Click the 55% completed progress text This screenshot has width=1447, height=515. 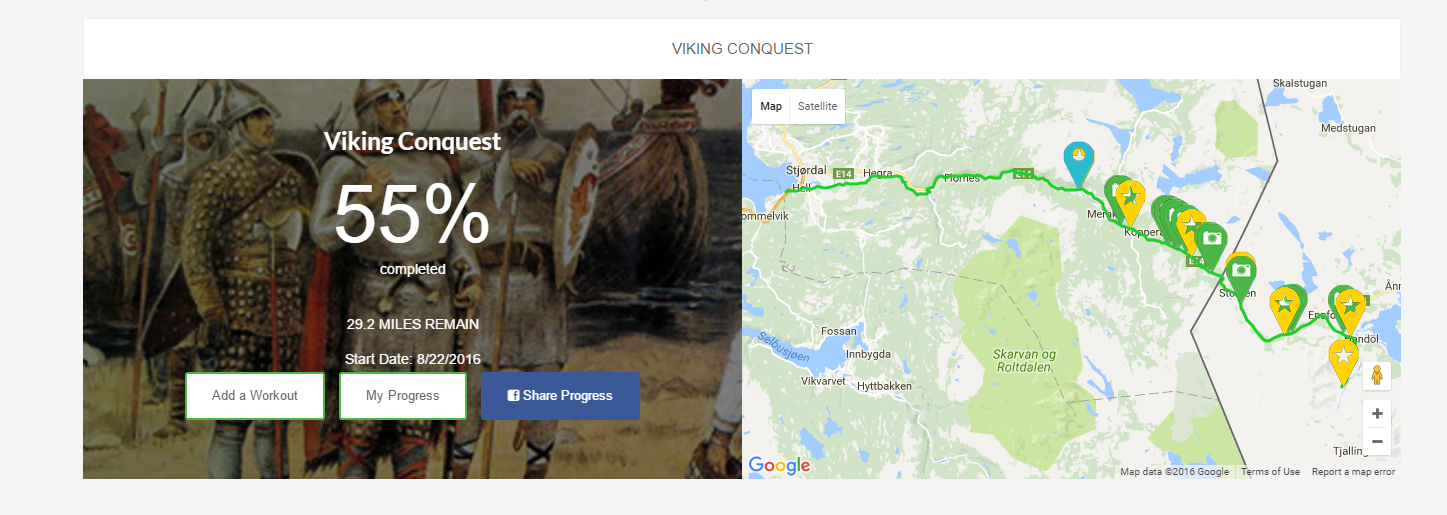[412, 225]
